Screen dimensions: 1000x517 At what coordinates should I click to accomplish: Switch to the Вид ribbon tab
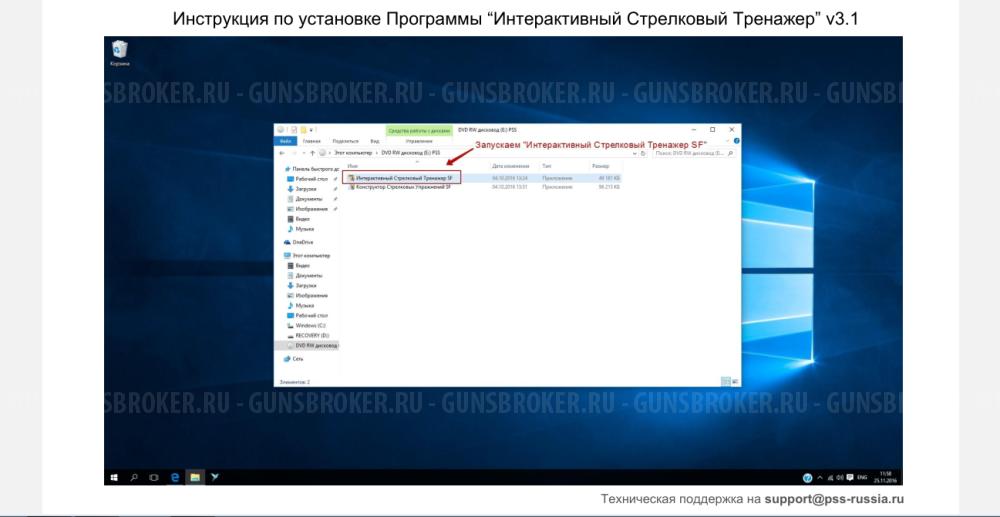pos(375,141)
